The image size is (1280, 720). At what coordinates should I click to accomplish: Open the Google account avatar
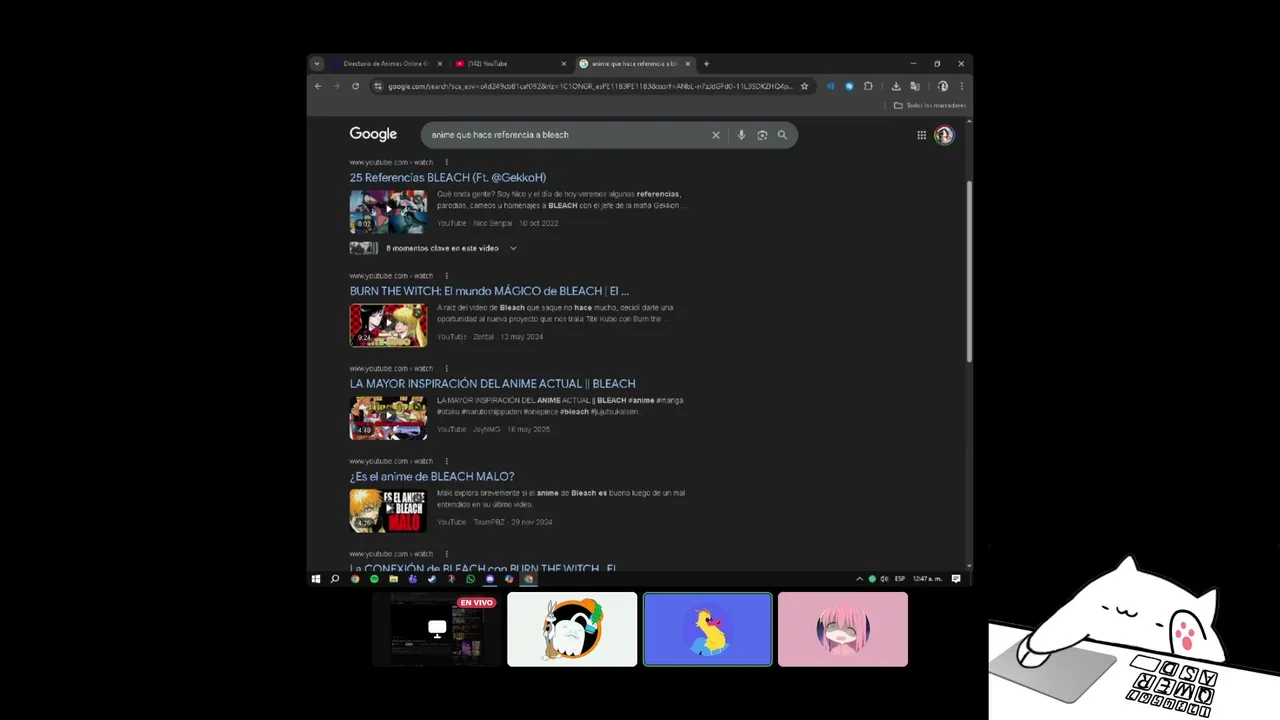point(944,135)
